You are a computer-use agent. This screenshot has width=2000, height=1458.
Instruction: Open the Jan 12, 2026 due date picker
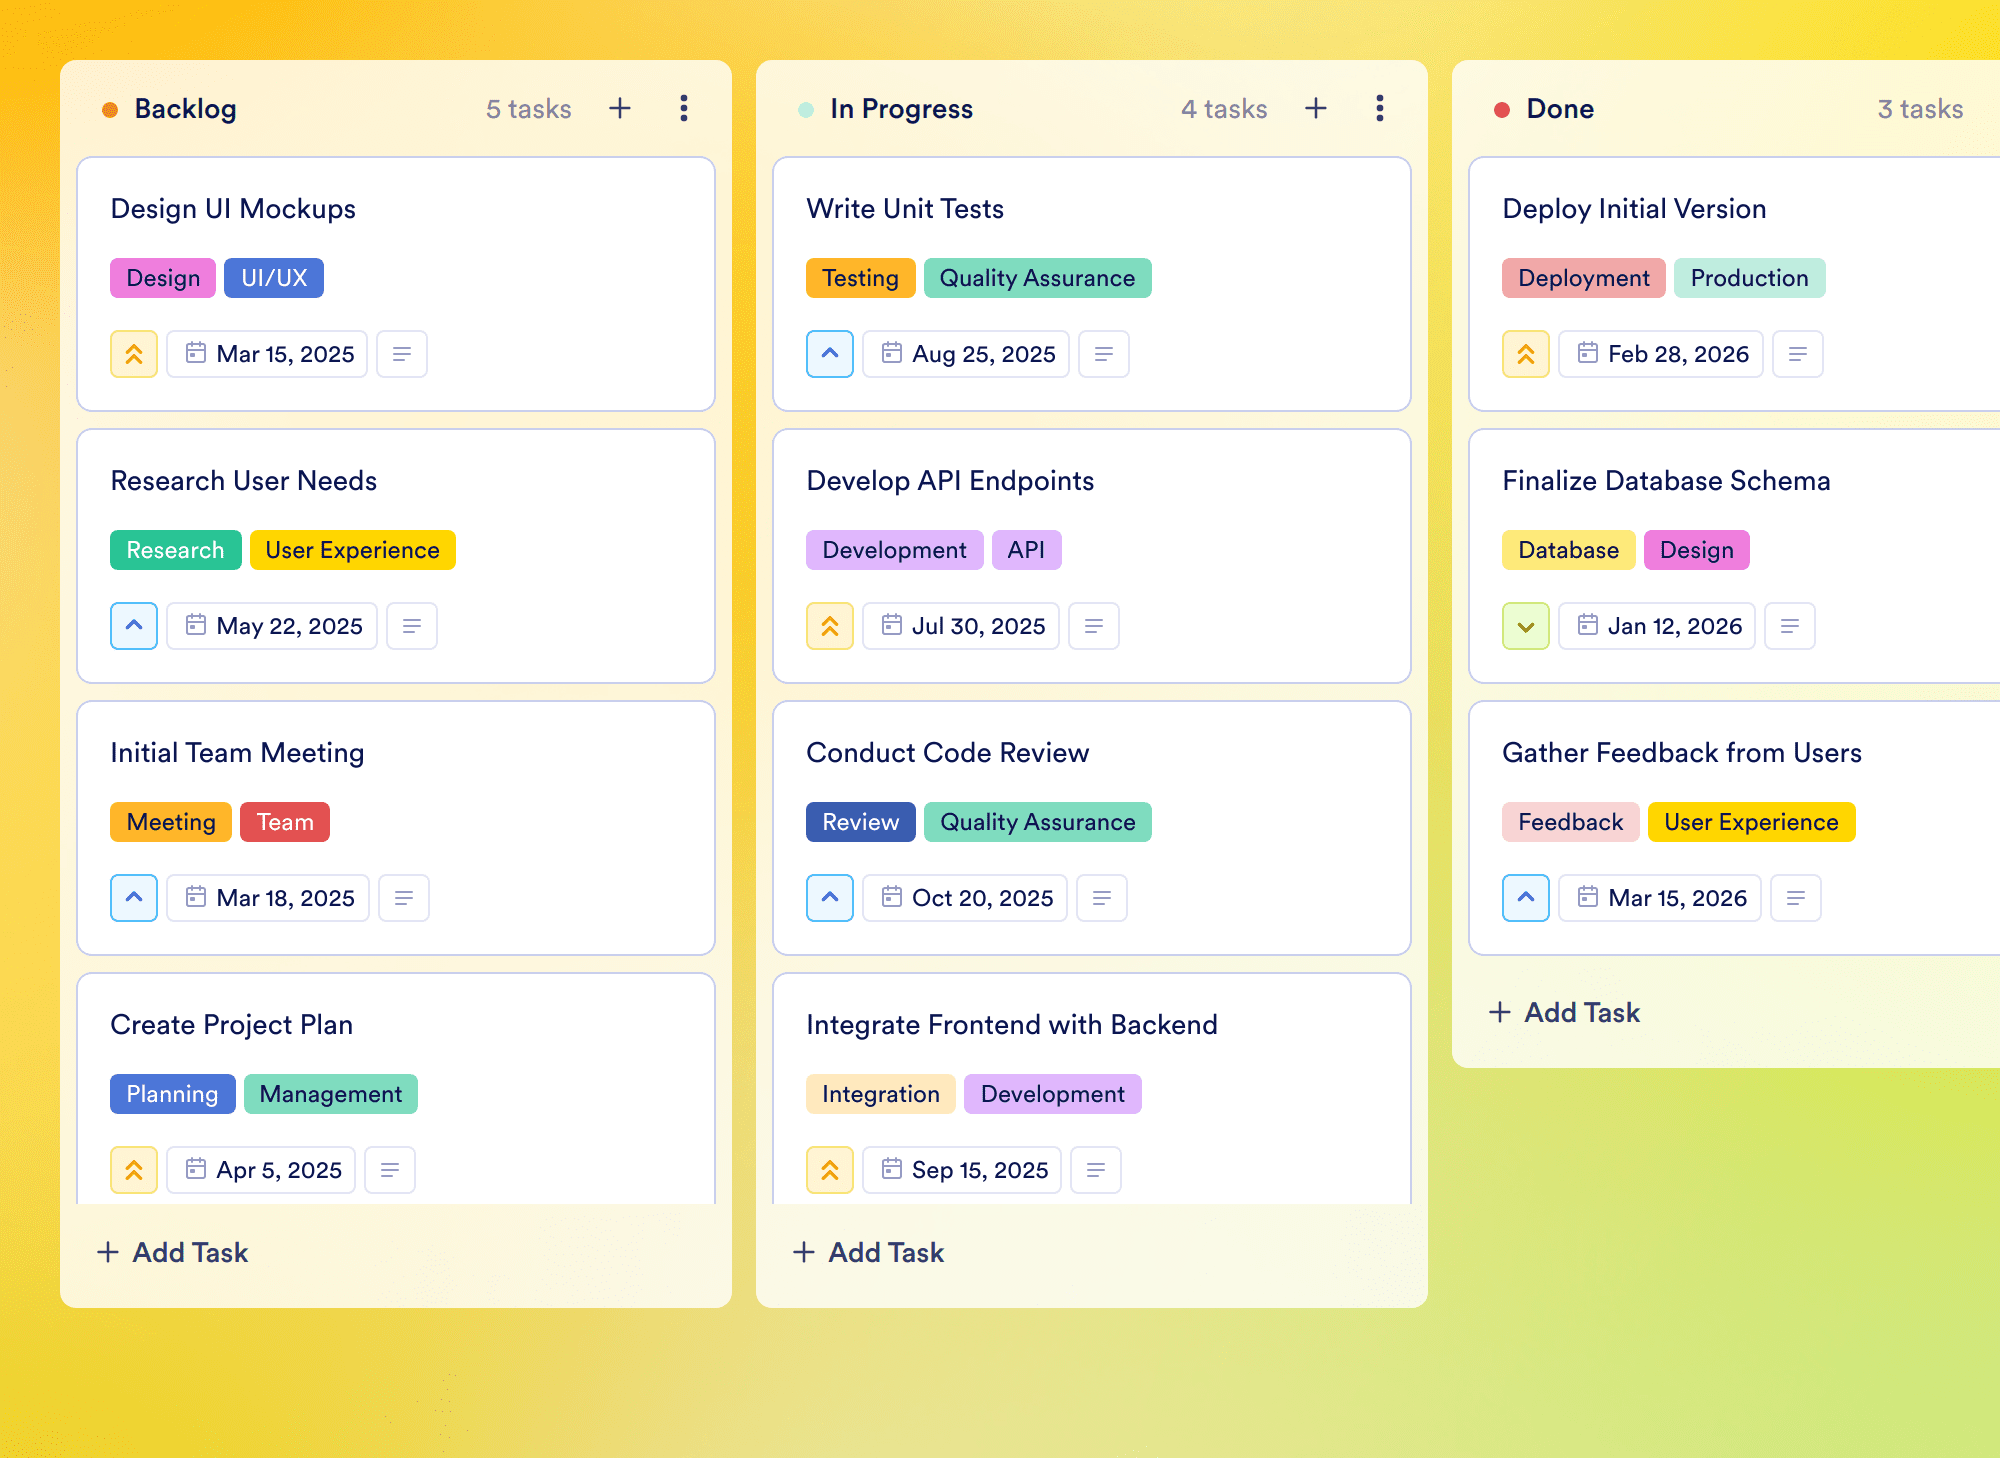tap(1657, 626)
